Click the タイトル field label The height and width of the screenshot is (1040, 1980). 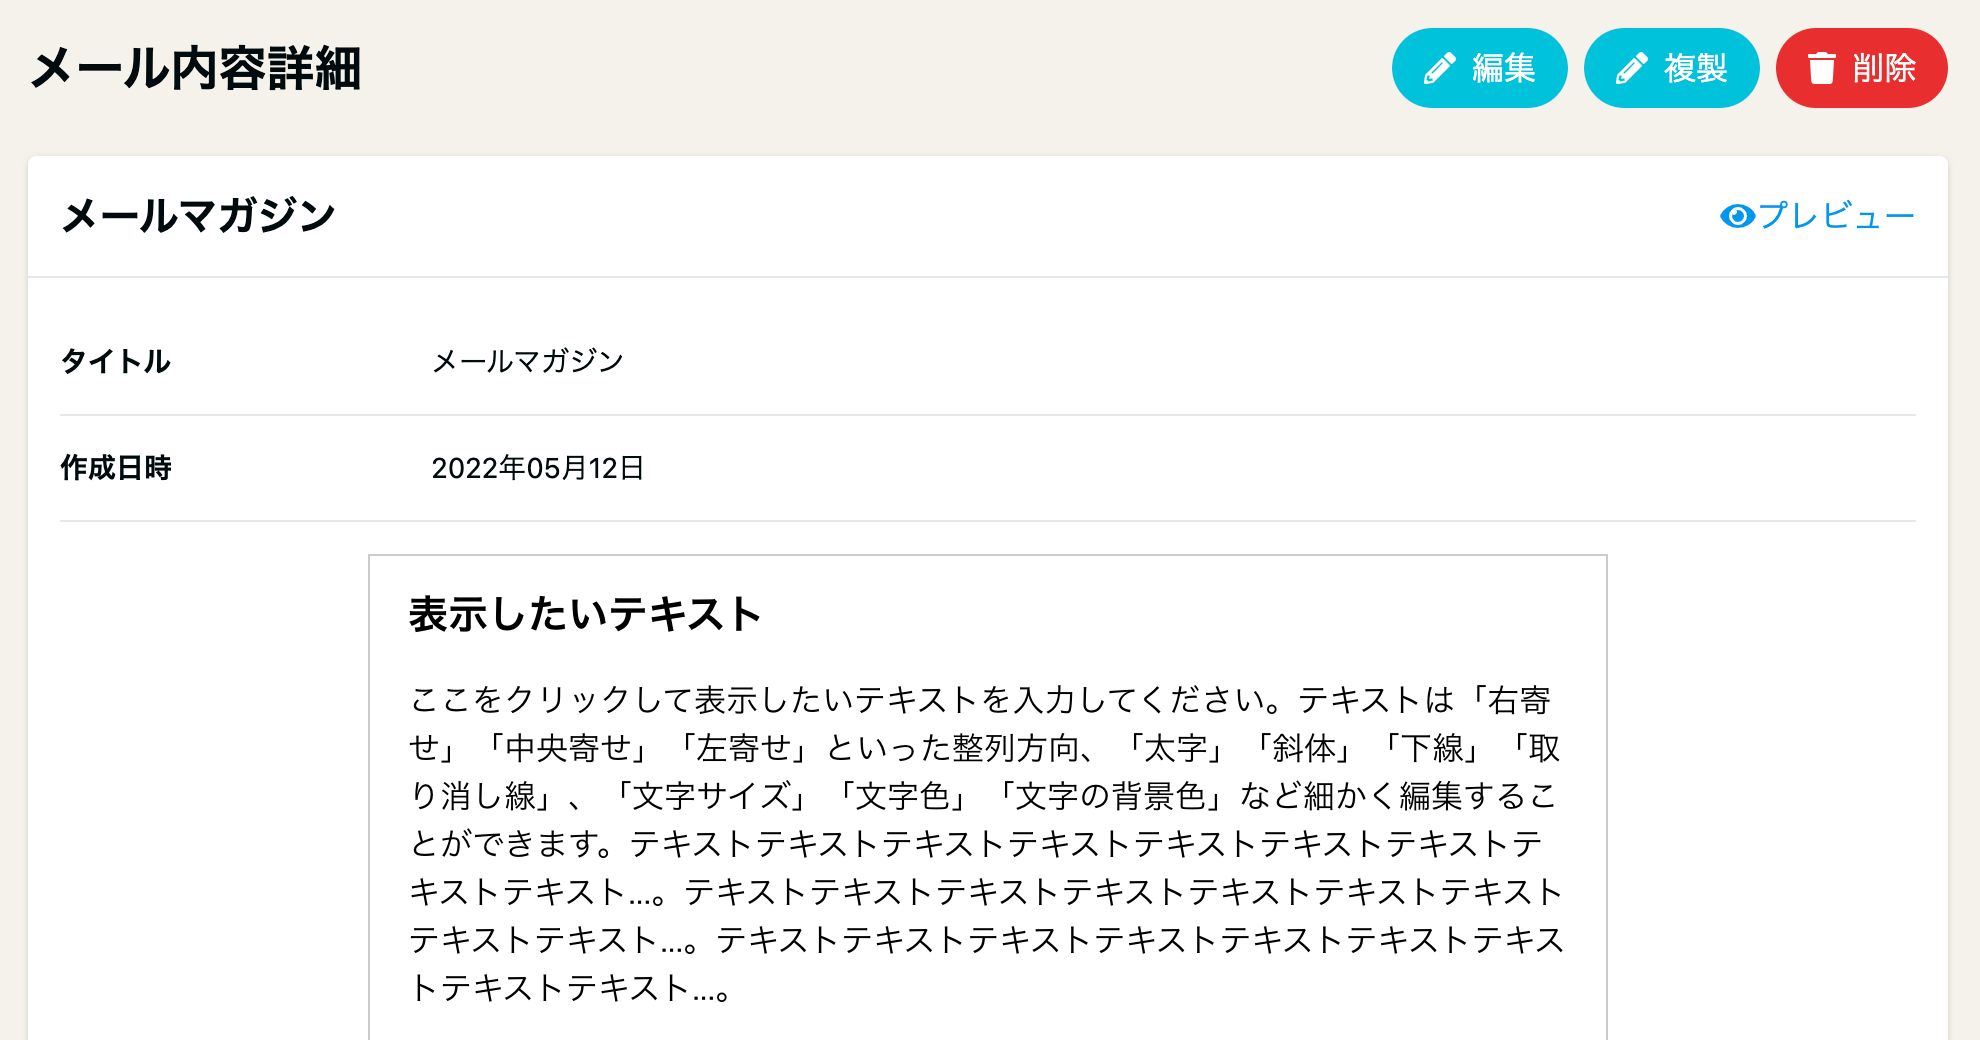pos(115,361)
